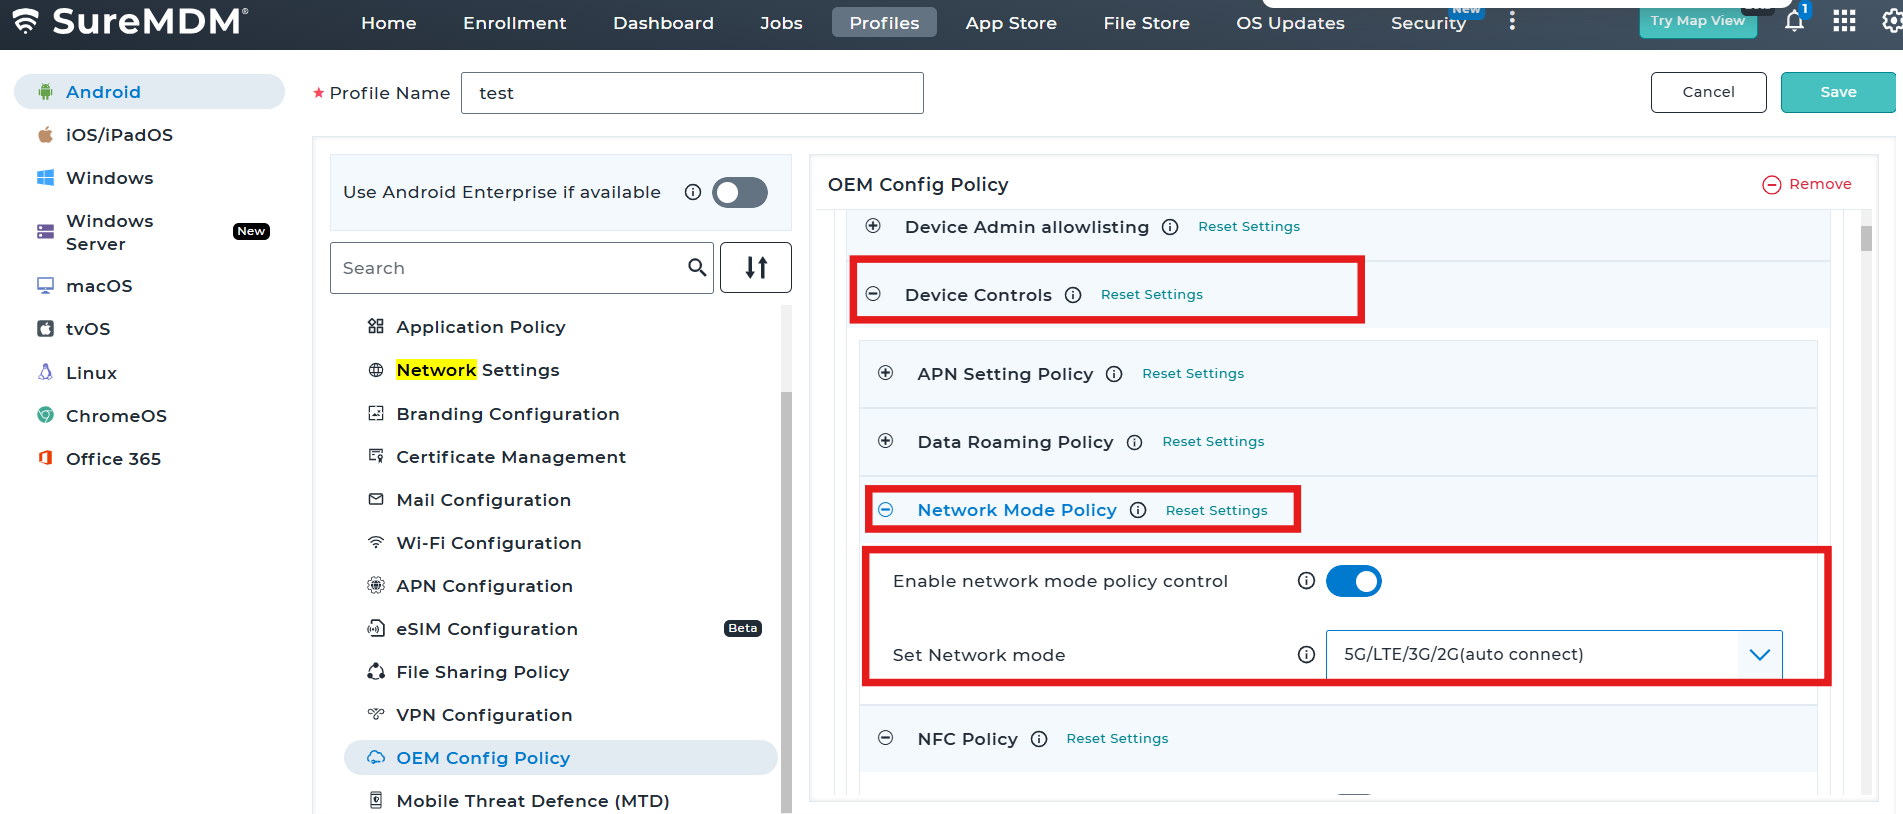1903x814 pixels.
Task: Click the OEM Config panel scrollbar
Action: [1866, 238]
